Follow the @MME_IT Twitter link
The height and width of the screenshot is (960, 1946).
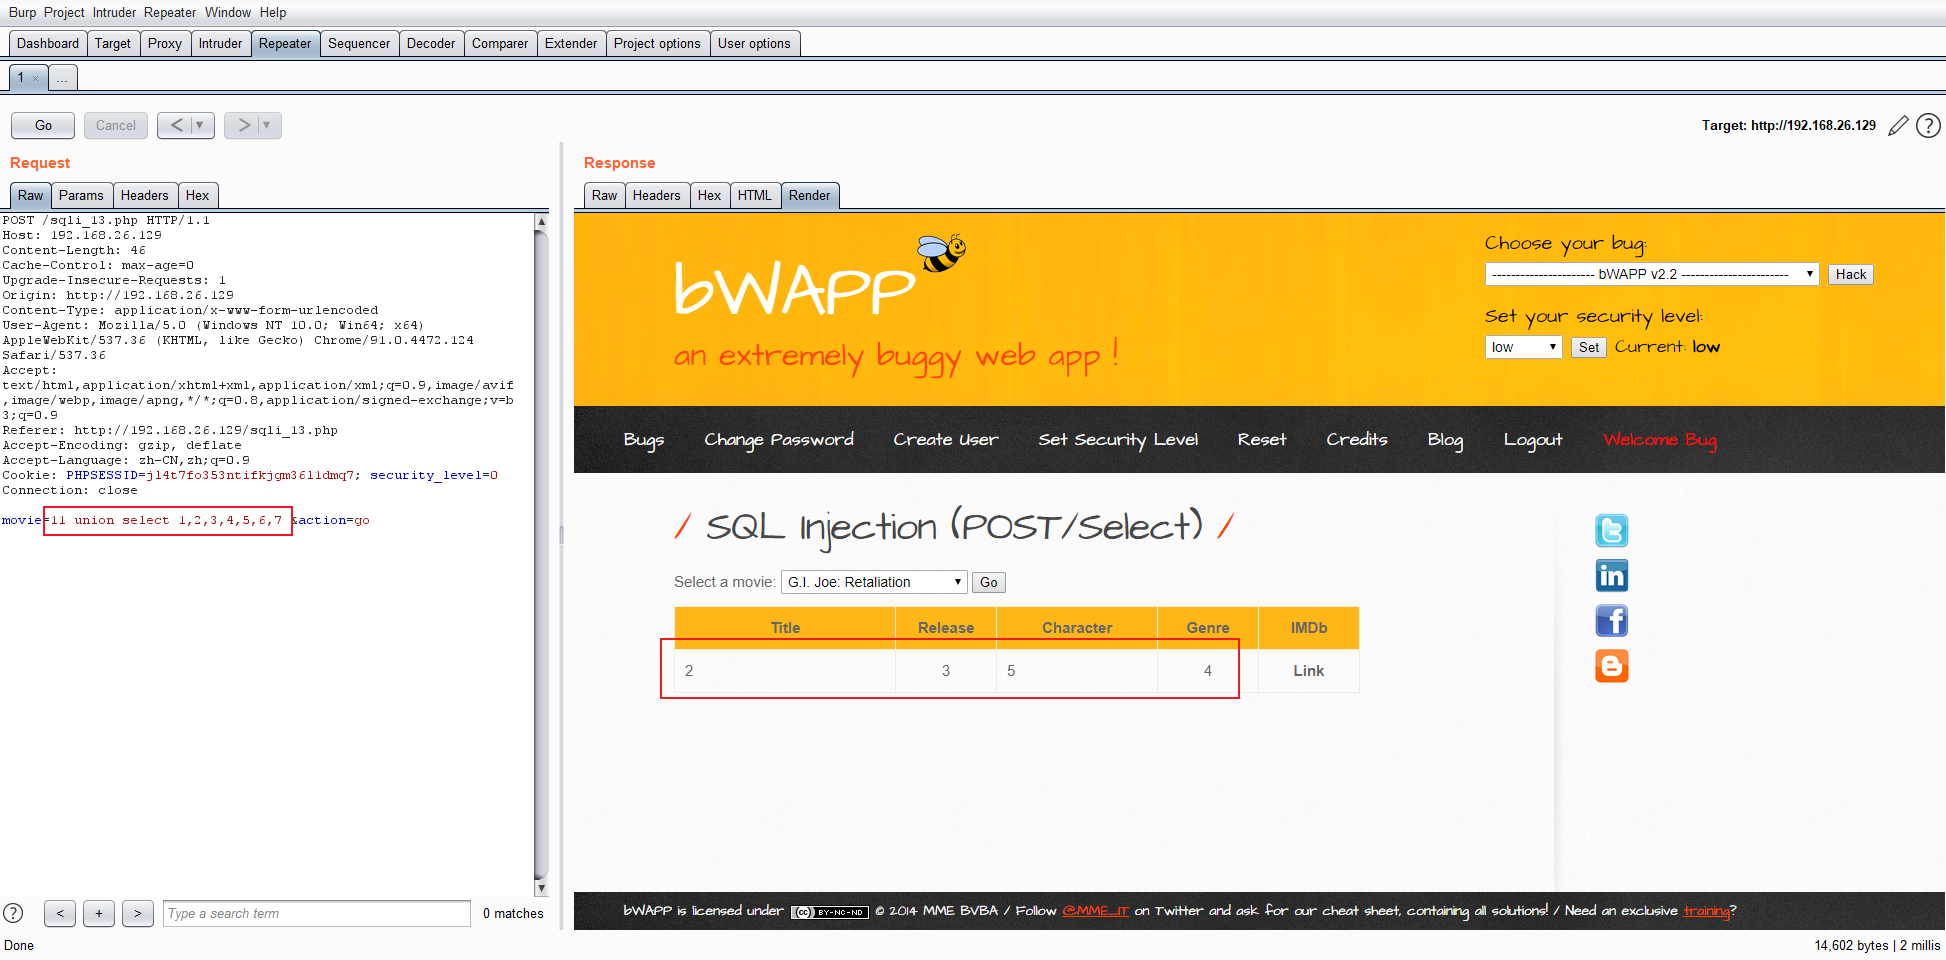coord(1095,911)
